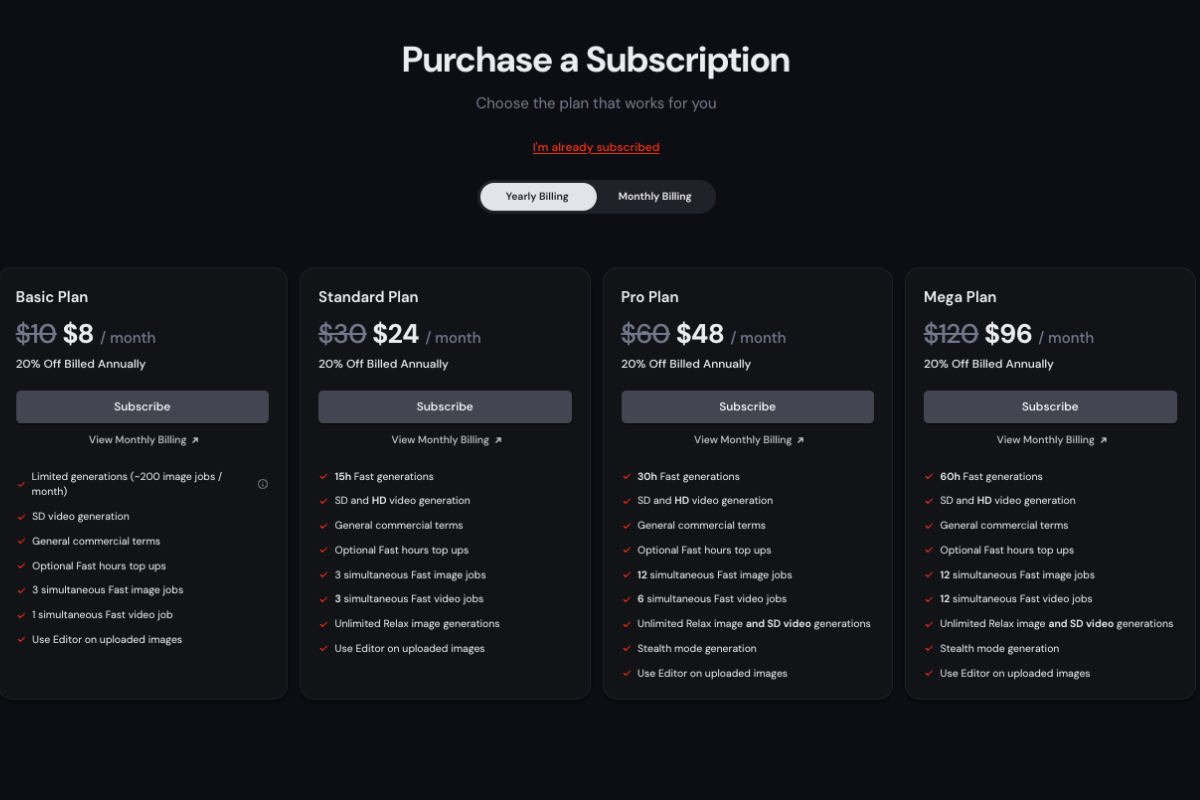
Task: Click arrow icon after Mega View Monthly Billing
Action: [1103, 440]
